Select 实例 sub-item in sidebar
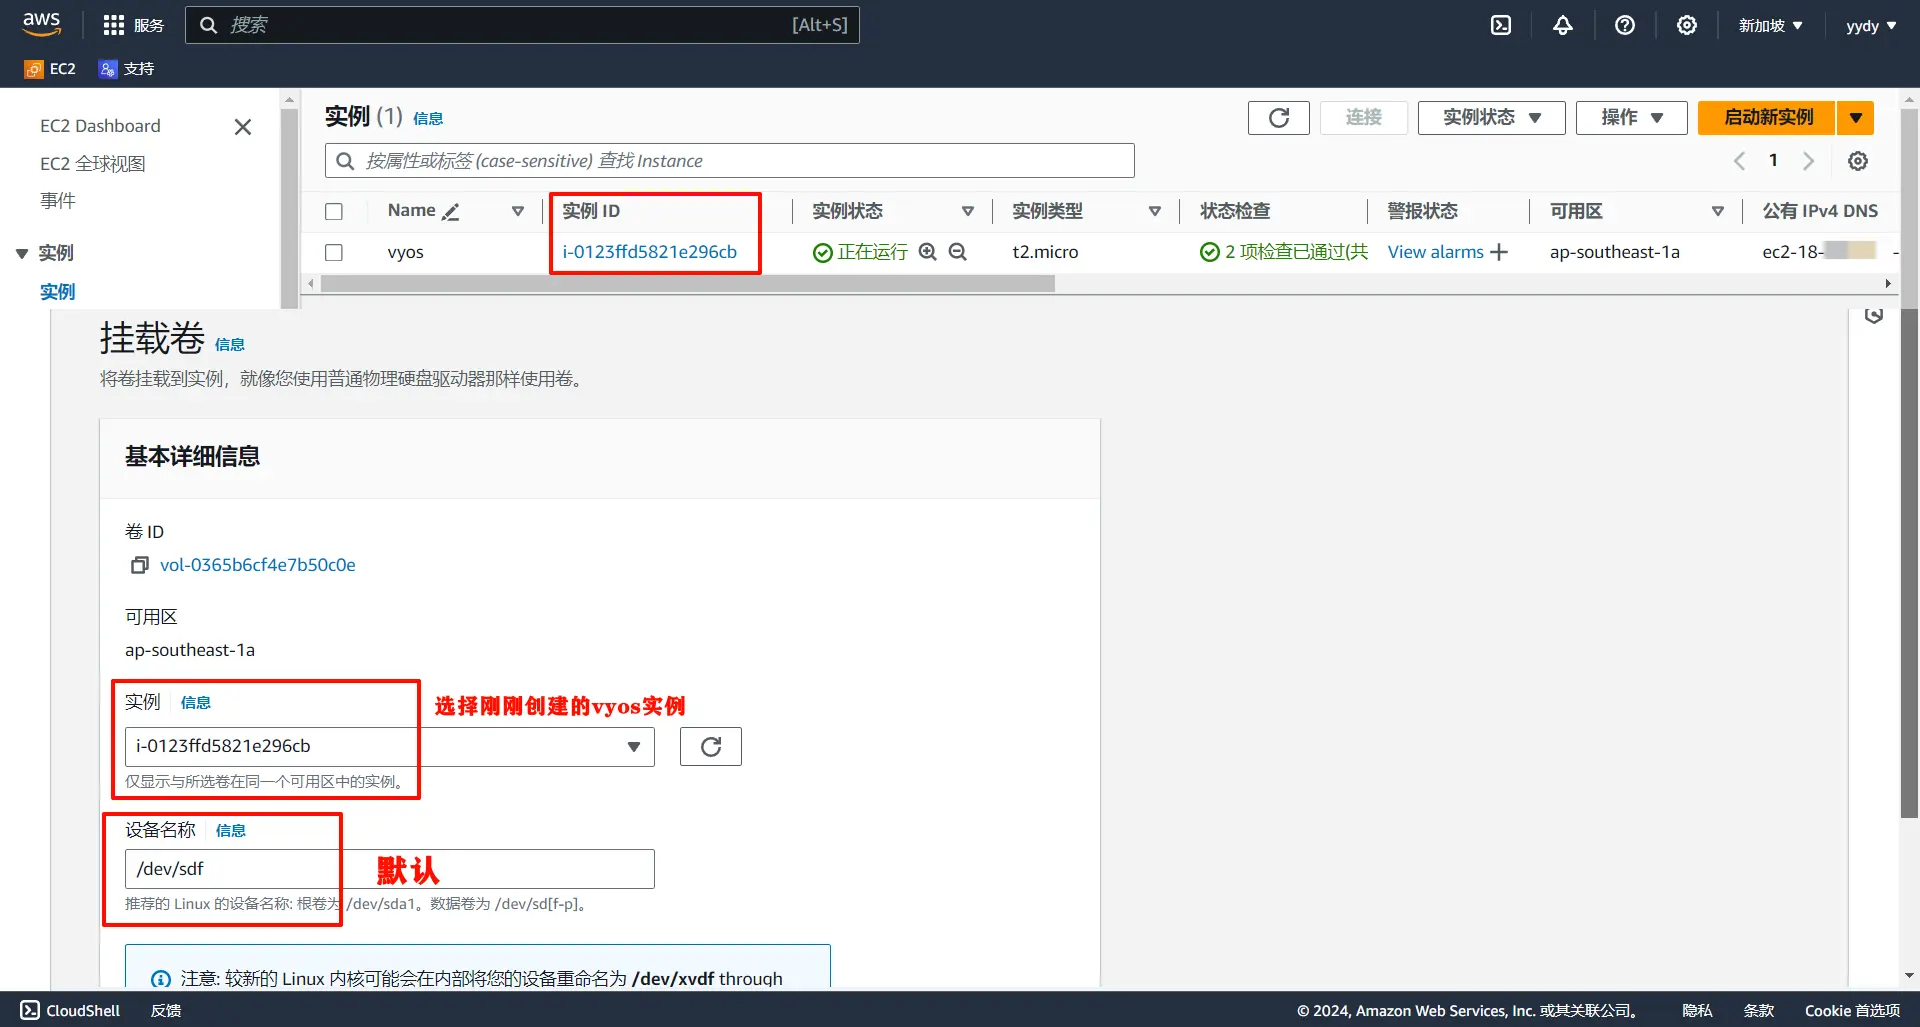Viewport: 1920px width, 1027px height. tap(58, 292)
